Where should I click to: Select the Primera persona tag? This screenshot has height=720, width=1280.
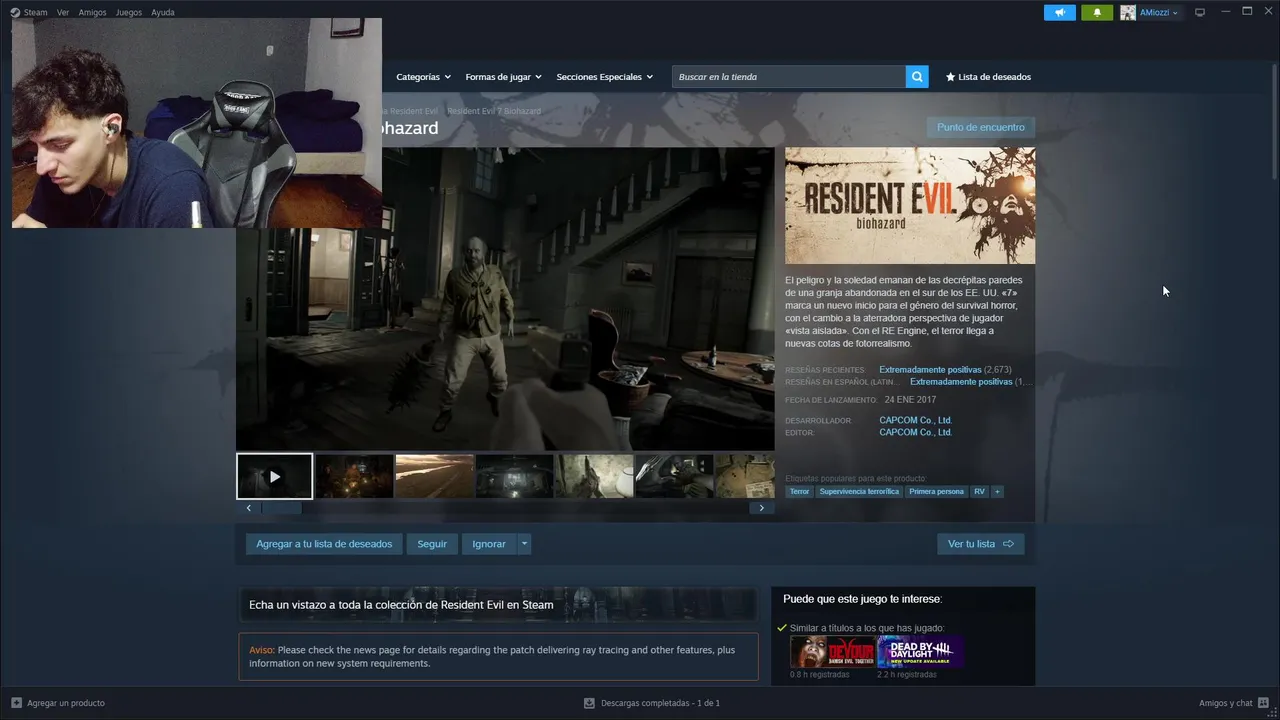tap(936, 492)
